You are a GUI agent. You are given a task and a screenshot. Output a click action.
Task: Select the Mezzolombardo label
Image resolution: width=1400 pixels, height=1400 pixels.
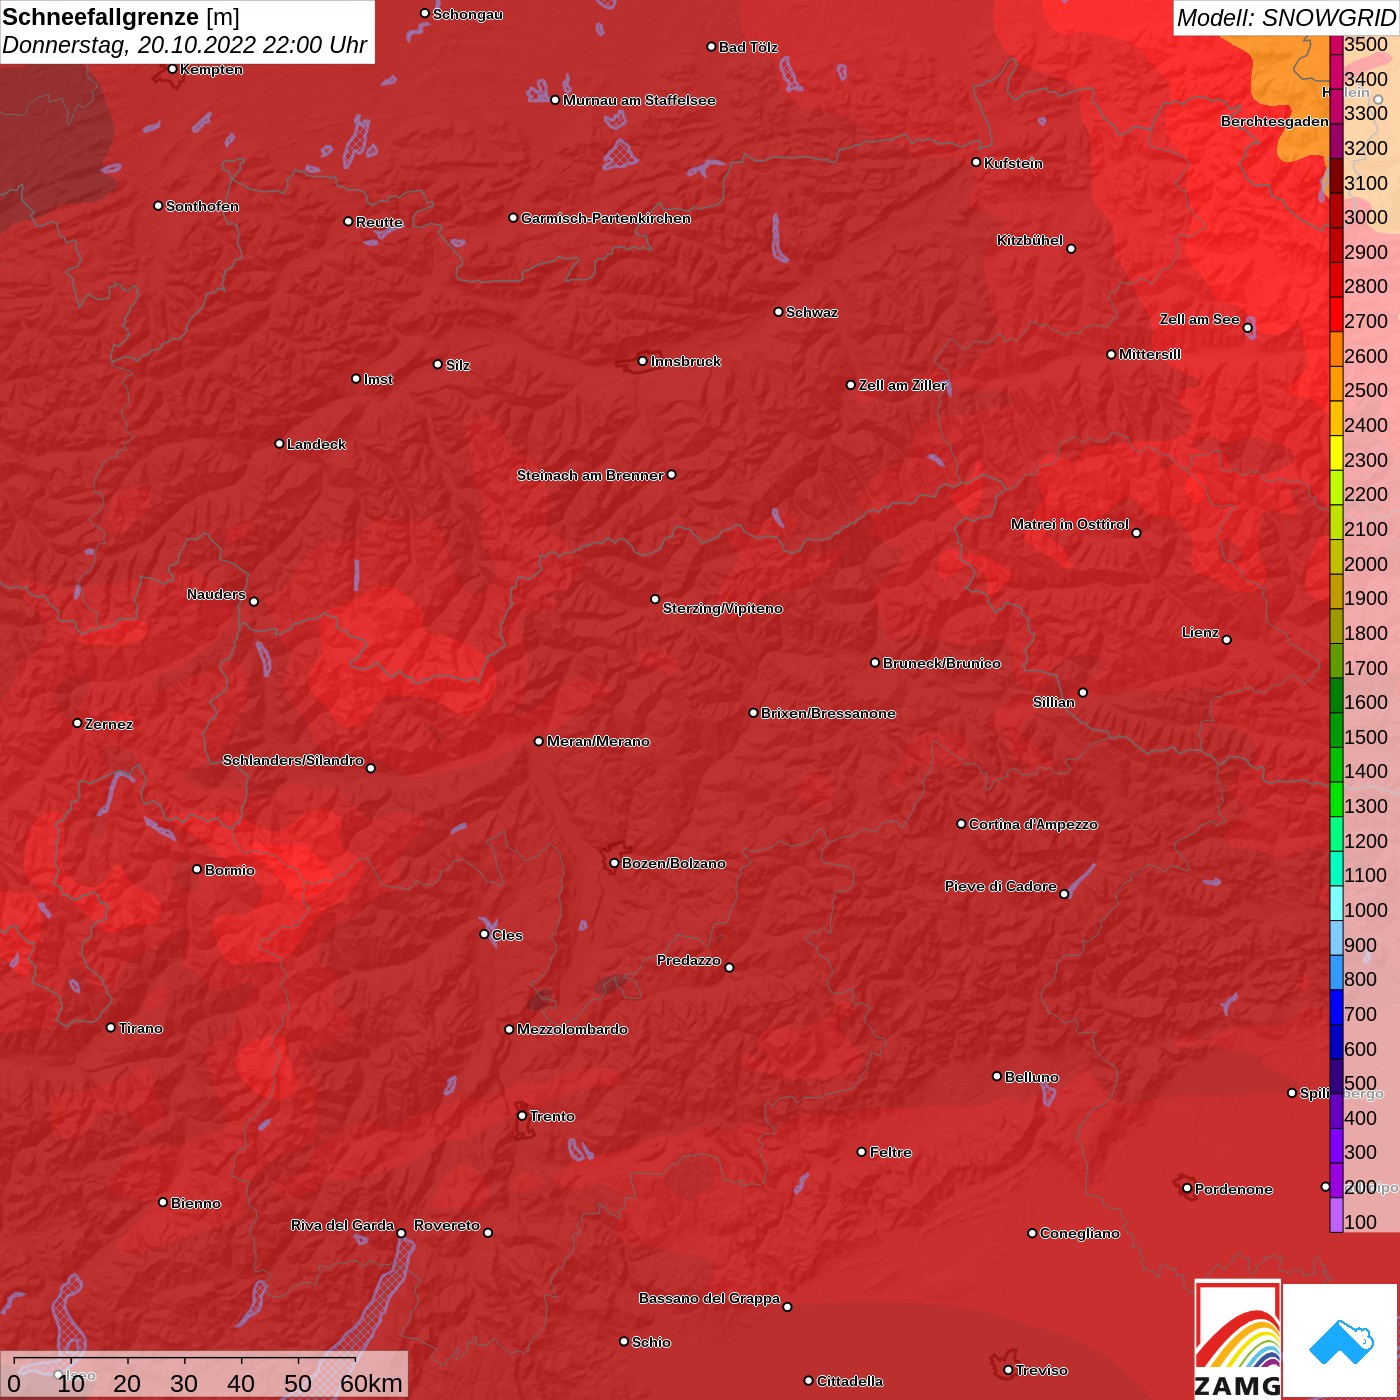tap(572, 1029)
